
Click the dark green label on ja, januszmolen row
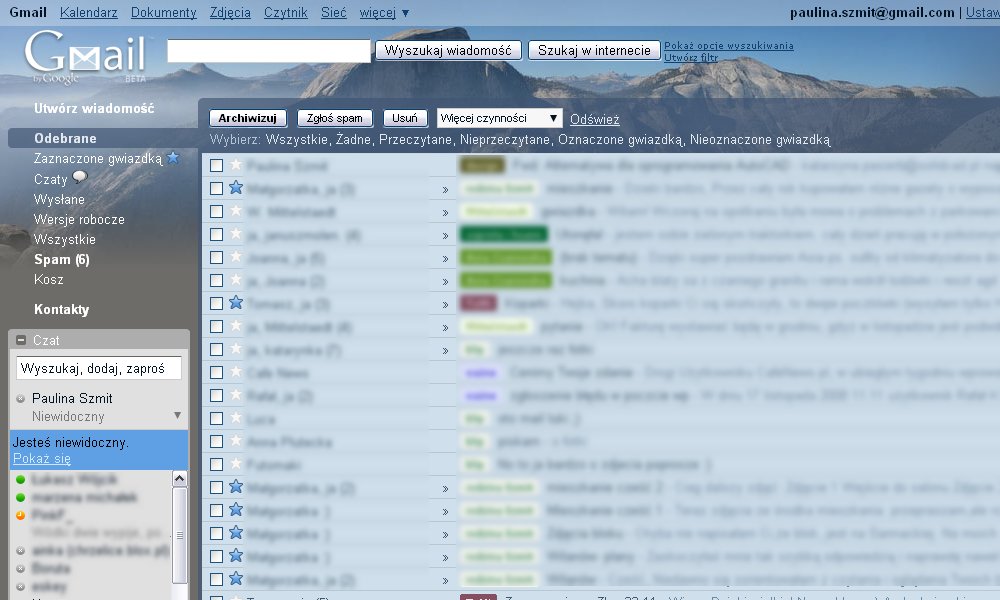(x=504, y=235)
